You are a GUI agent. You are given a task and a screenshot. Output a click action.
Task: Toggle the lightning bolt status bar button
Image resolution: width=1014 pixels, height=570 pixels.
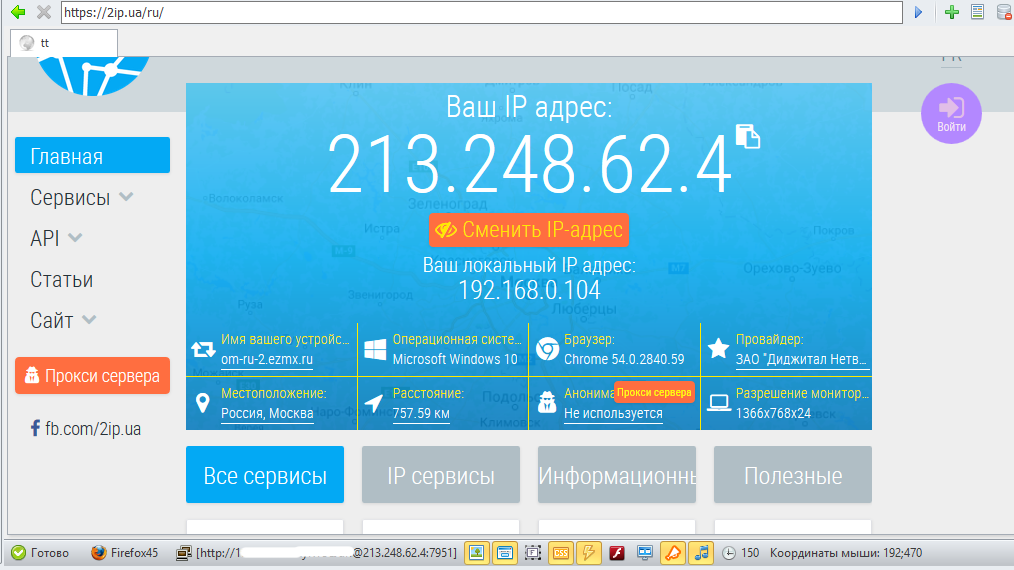[x=589, y=552]
